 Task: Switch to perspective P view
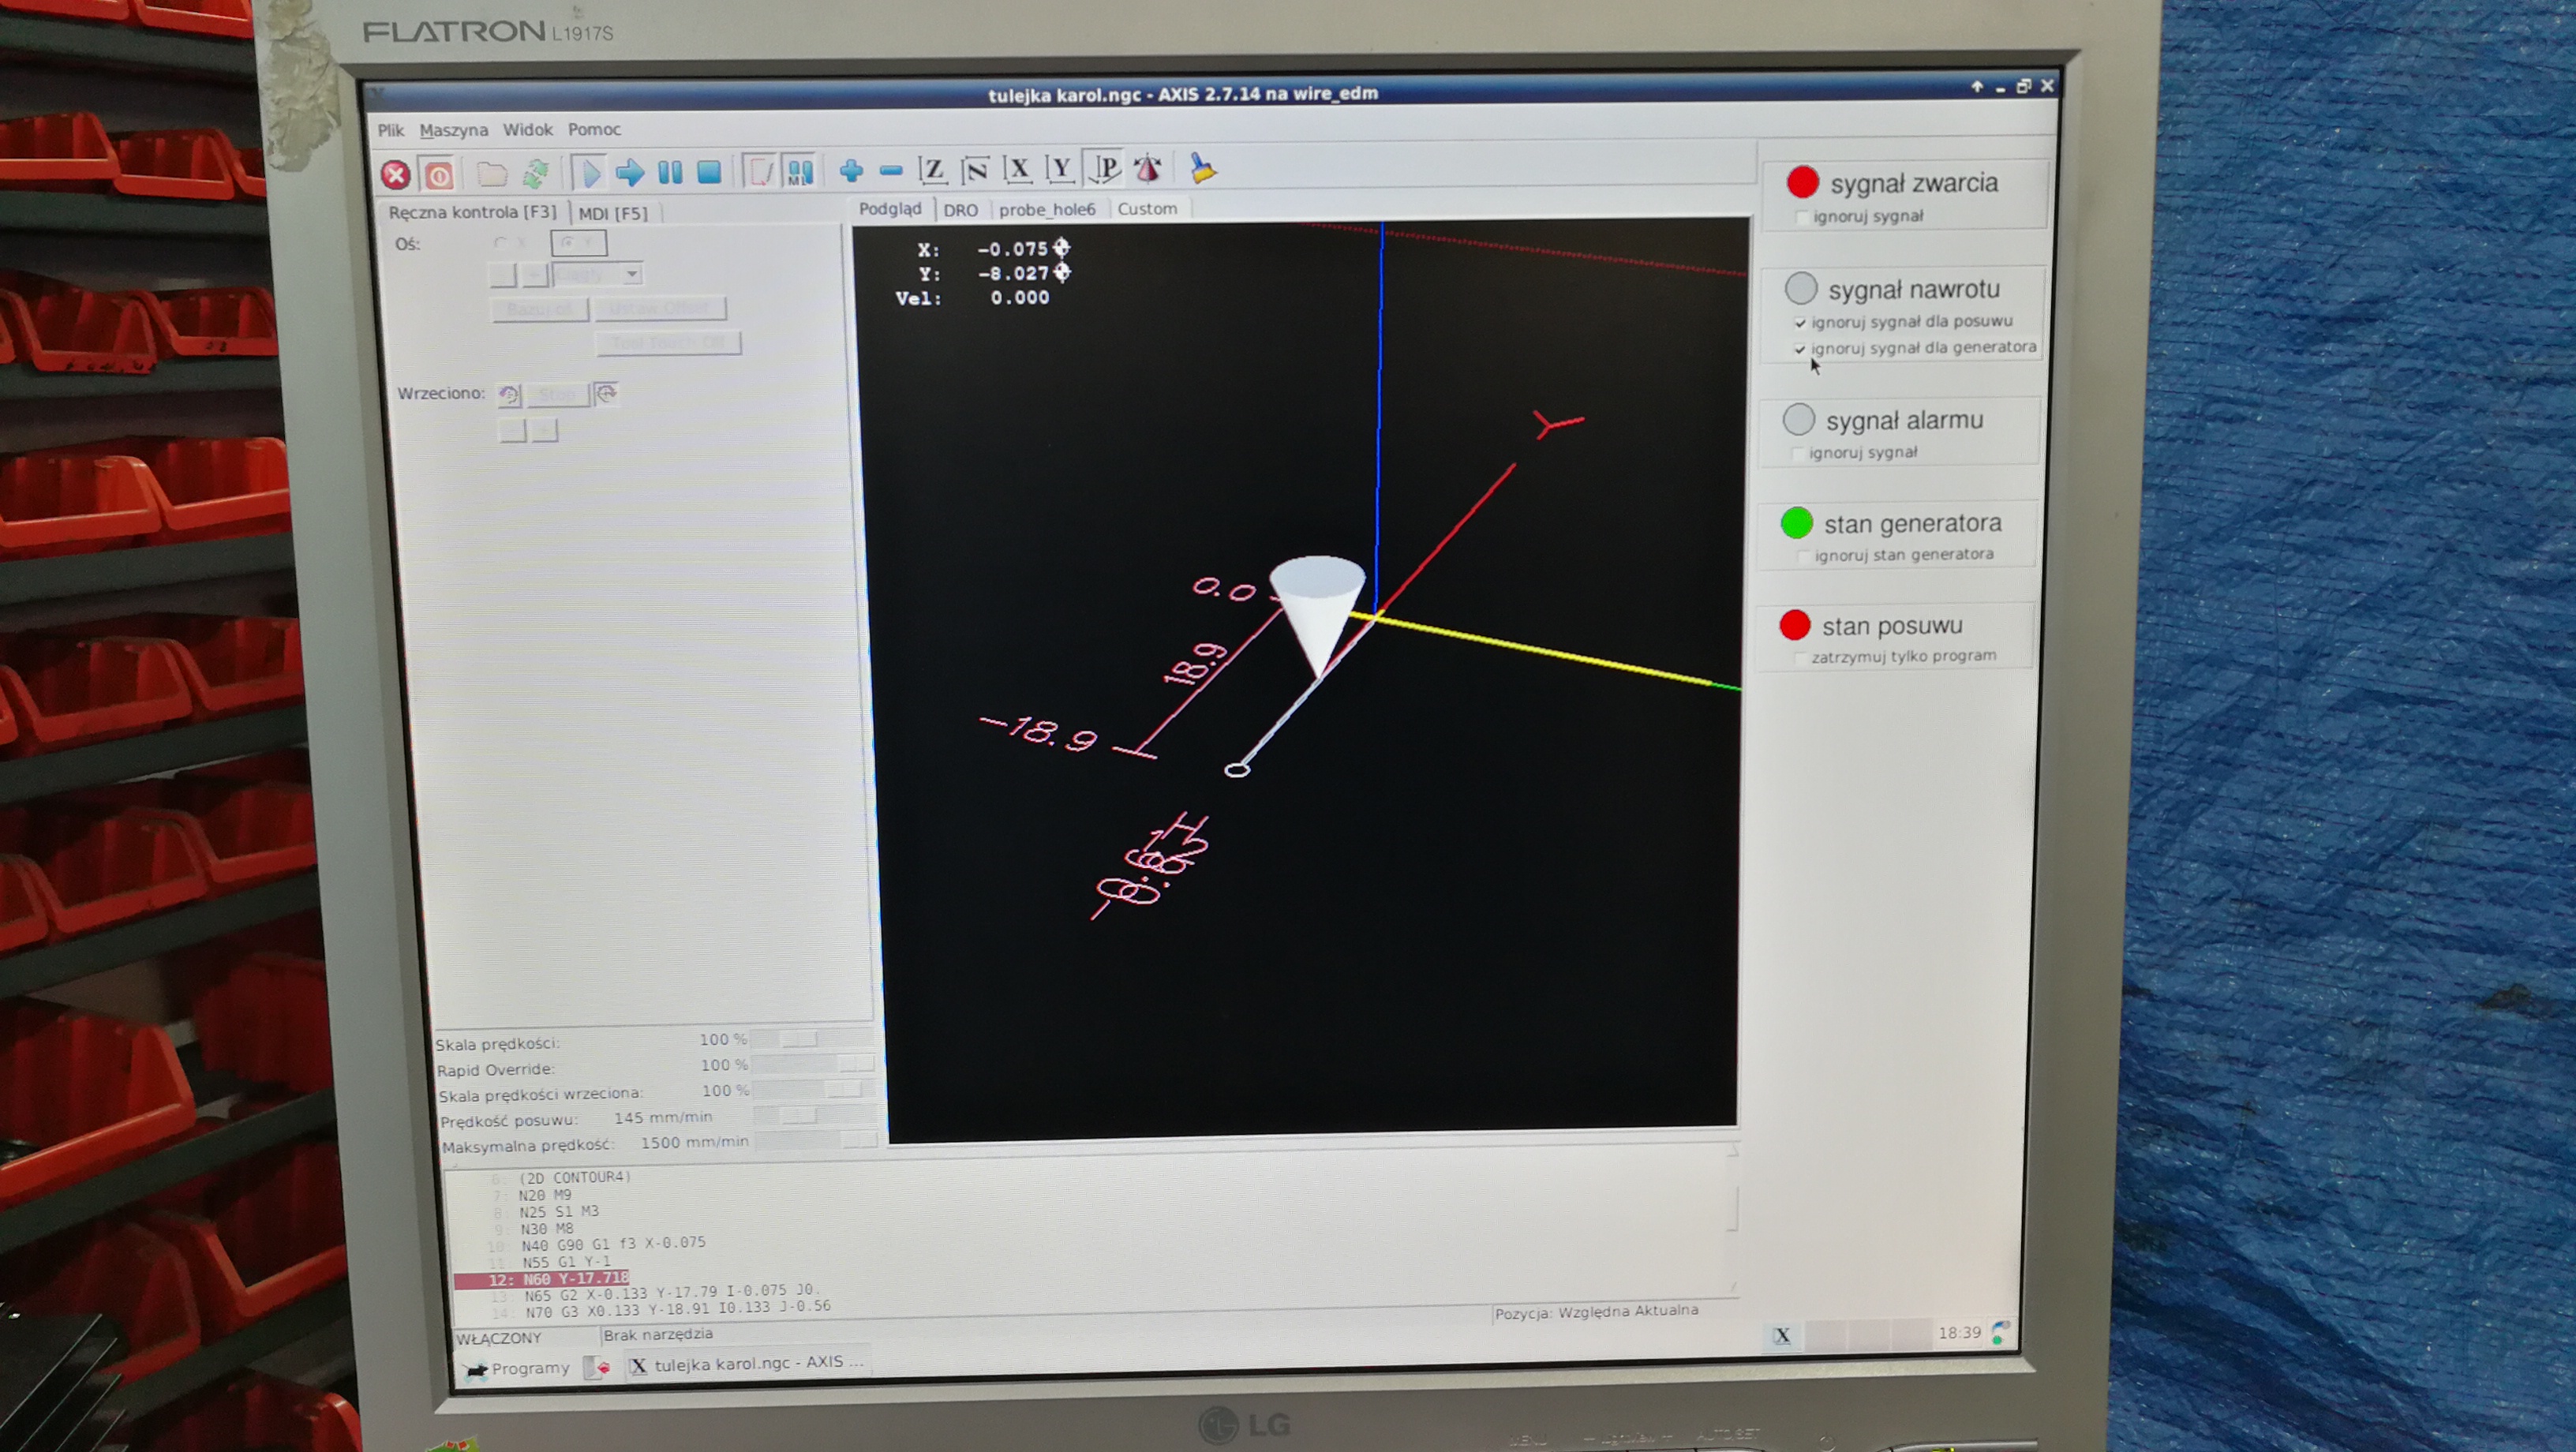[1104, 168]
